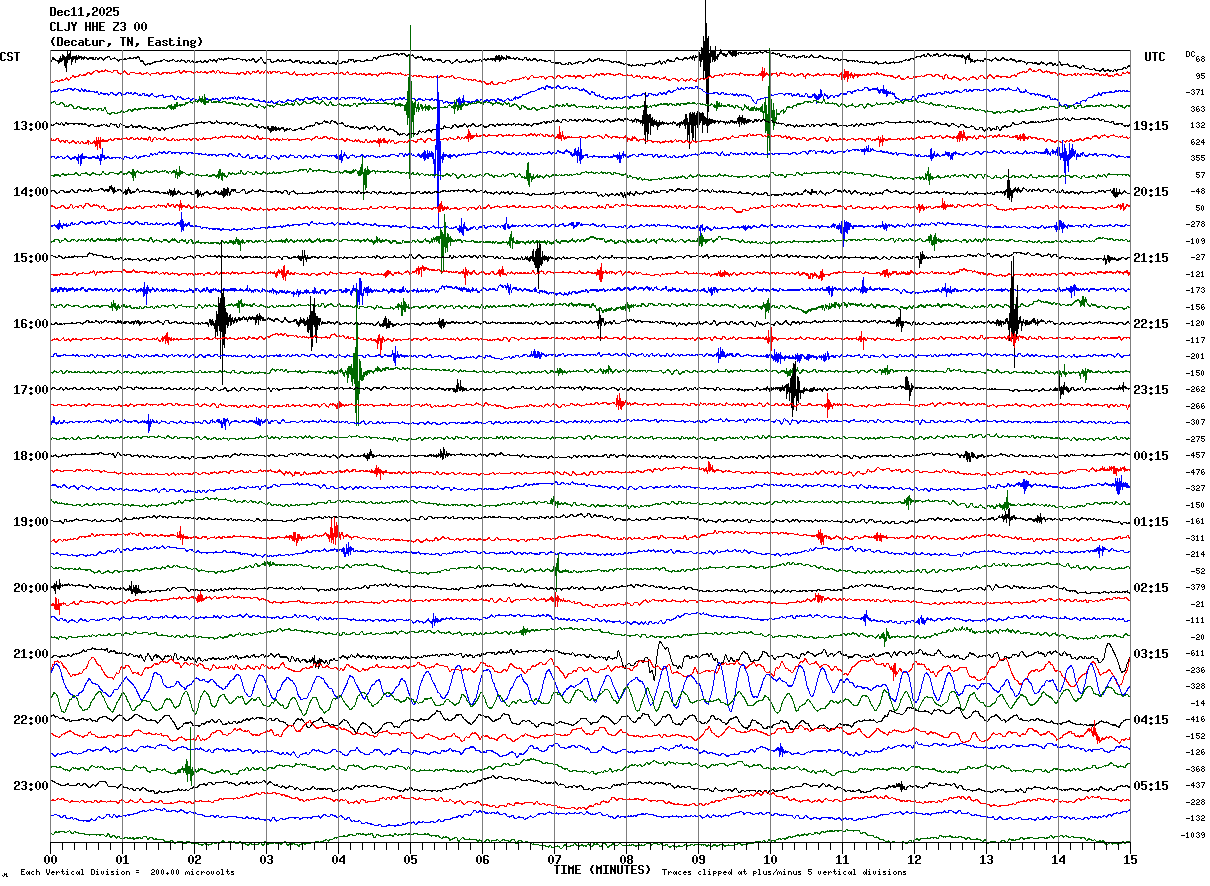Click the 00:15 UTC time label
The image size is (1210, 886).
coord(1151,456)
